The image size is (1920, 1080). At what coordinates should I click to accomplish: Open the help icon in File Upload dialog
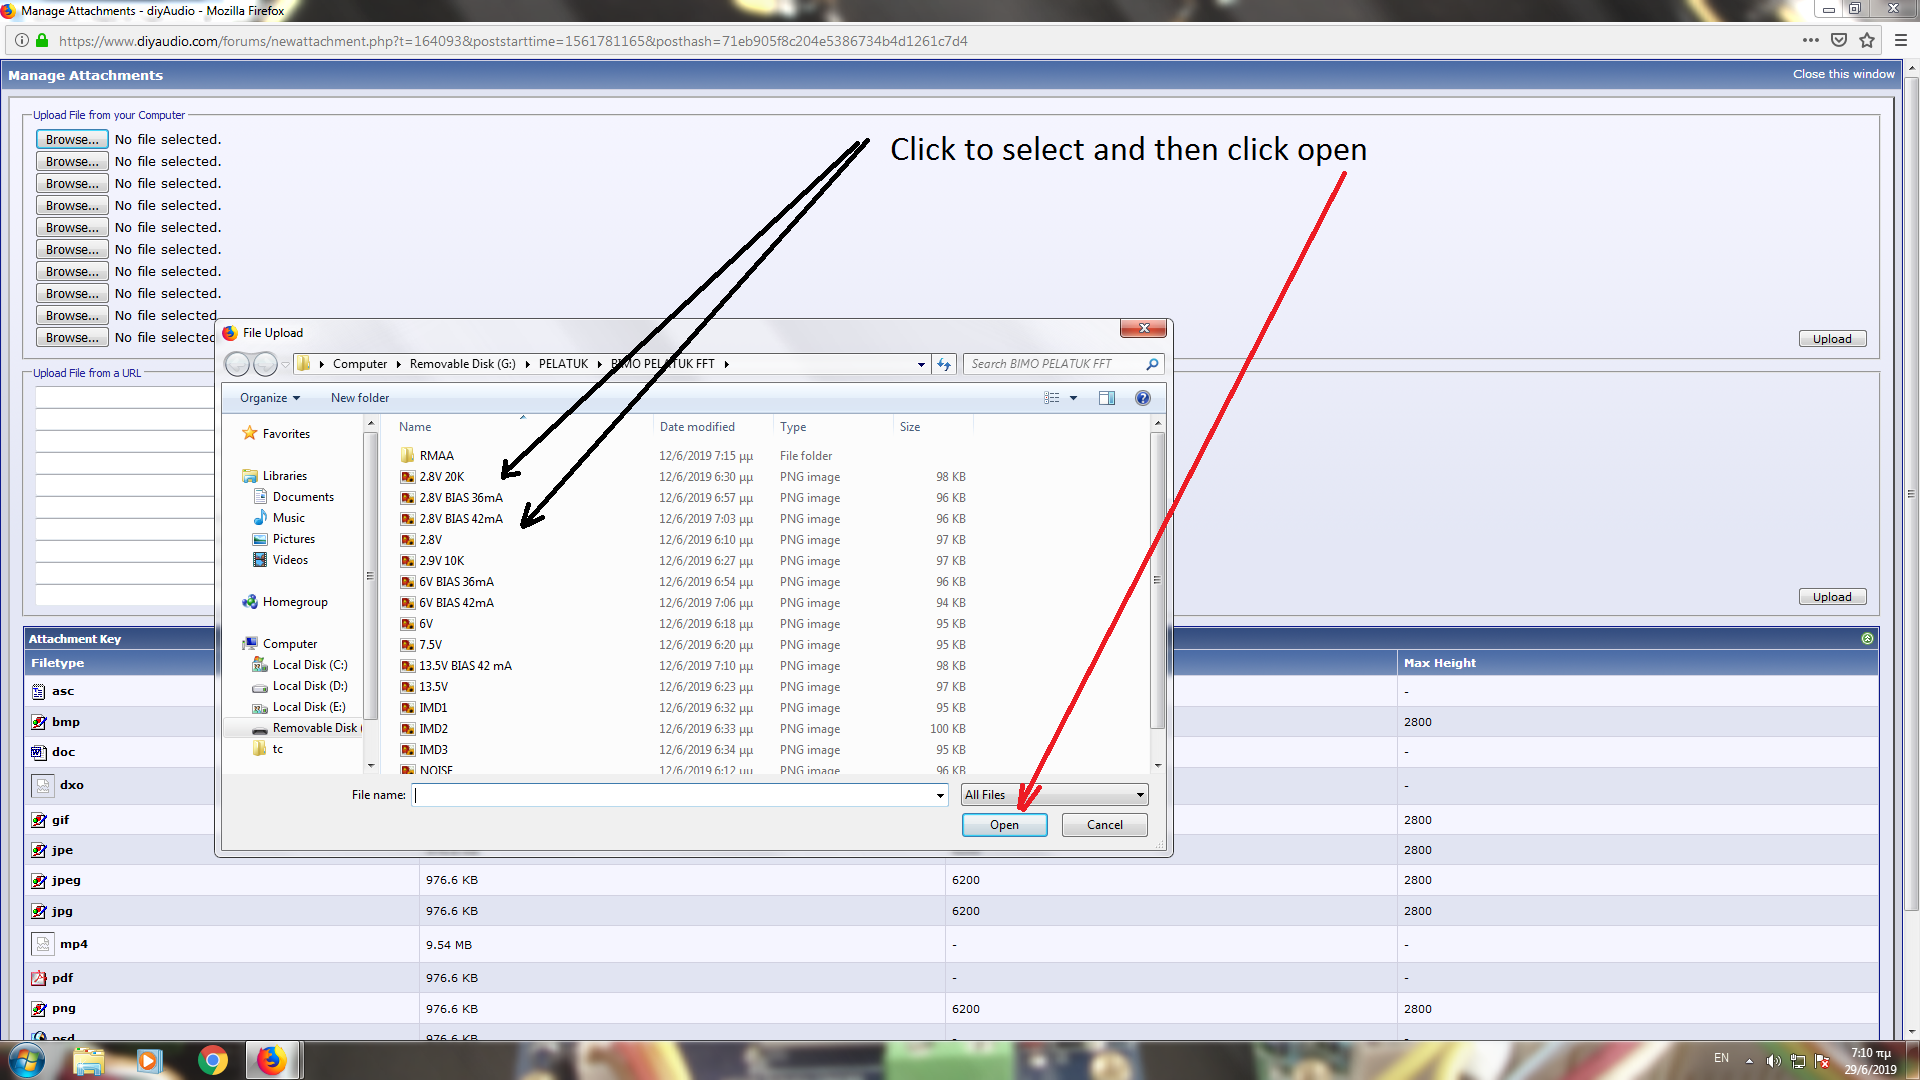coord(1143,398)
